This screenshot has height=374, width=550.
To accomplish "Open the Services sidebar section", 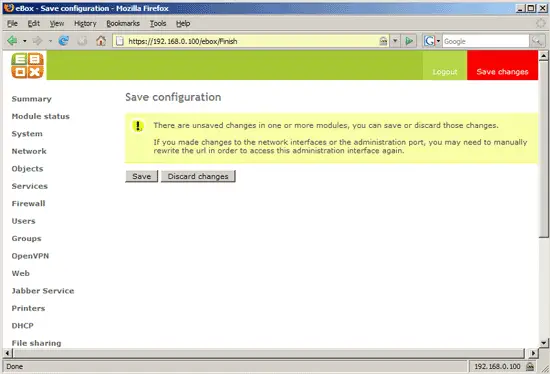I will tap(29, 186).
